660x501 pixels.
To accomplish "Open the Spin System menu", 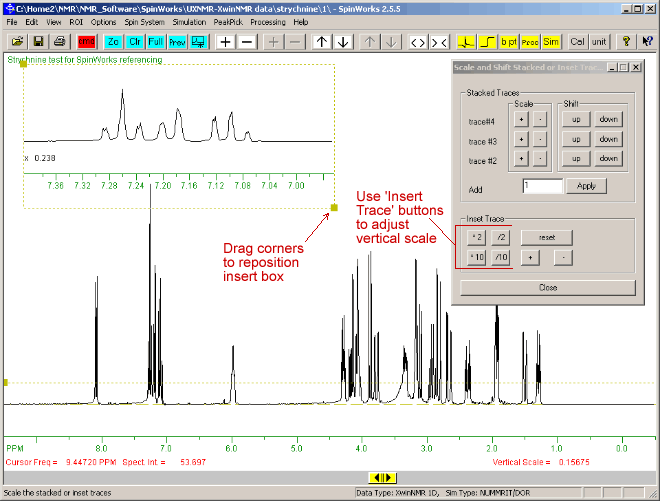I will (144, 22).
